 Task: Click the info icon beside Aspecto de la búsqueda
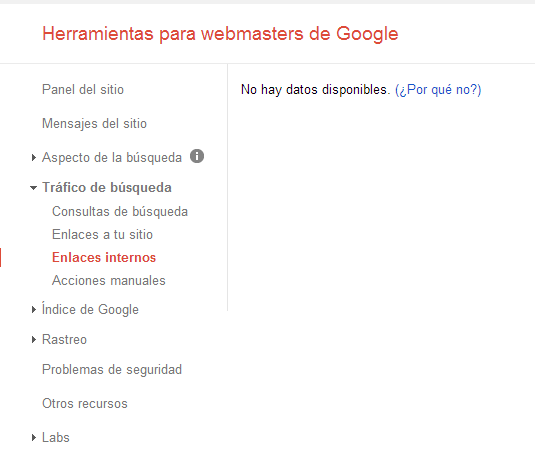pyautogui.click(x=197, y=156)
